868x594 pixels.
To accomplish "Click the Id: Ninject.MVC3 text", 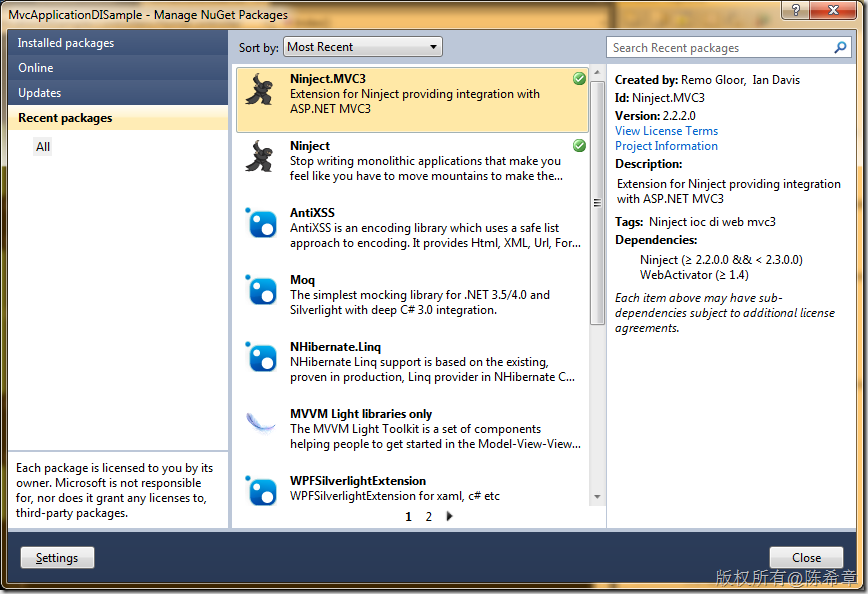I will [x=660, y=97].
